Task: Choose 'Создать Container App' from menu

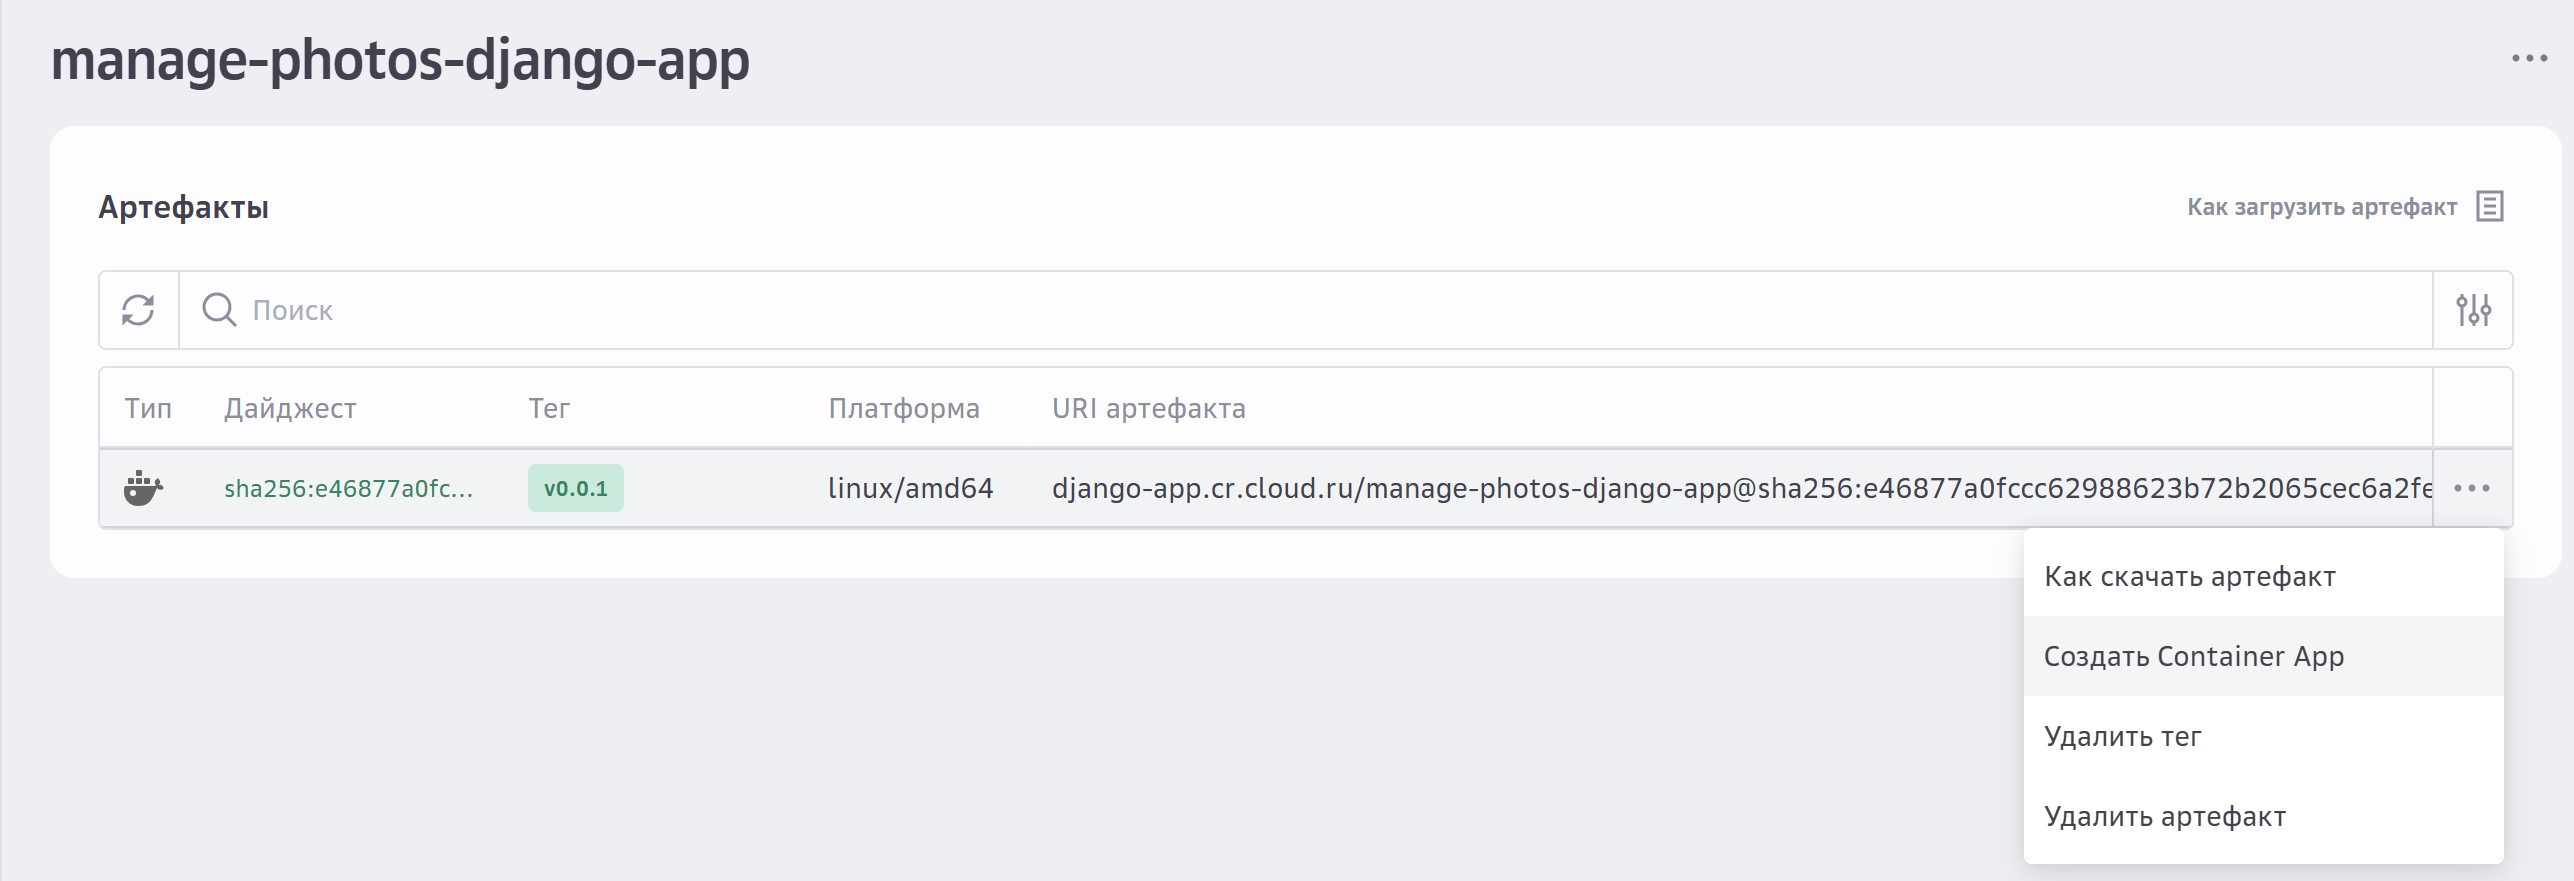Action: click(x=2194, y=656)
